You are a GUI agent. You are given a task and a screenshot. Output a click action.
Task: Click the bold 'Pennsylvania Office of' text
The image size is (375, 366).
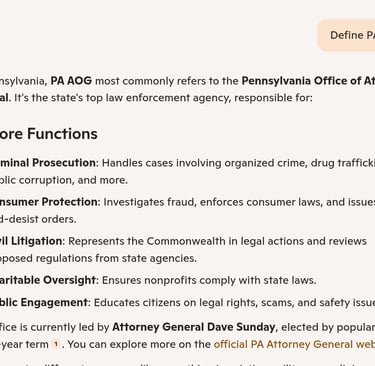point(301,81)
